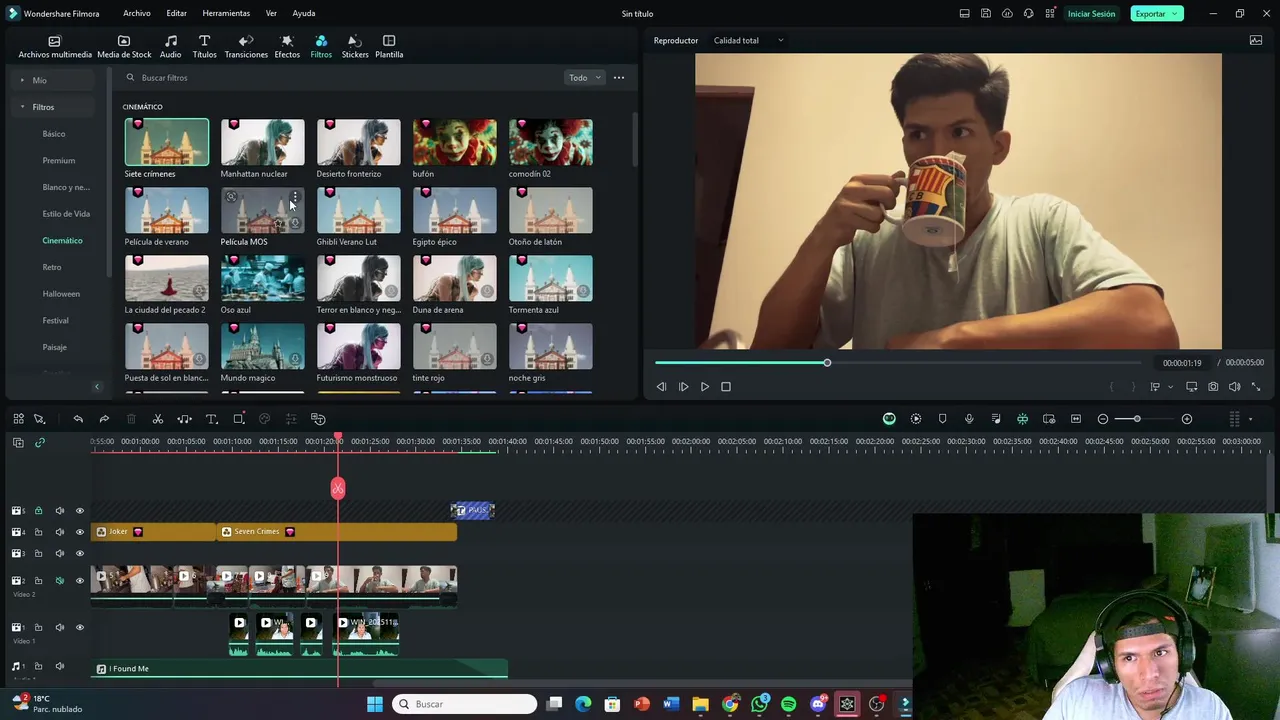The image size is (1280, 720).
Task: Enter fullscreen preview mode
Action: pos(1256,387)
